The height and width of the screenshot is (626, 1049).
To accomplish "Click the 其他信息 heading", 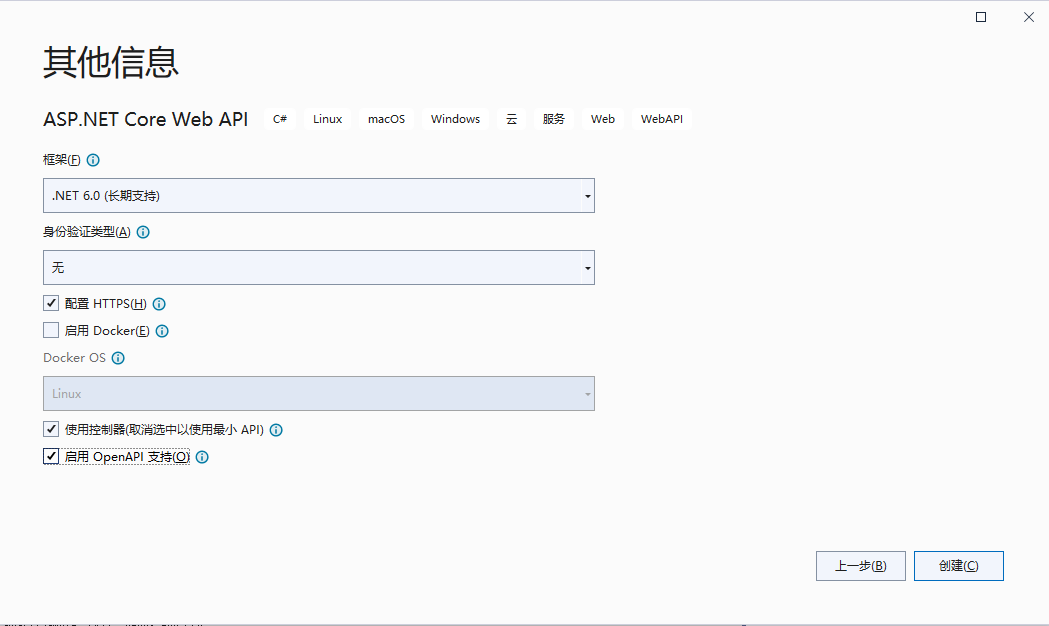I will [110, 63].
